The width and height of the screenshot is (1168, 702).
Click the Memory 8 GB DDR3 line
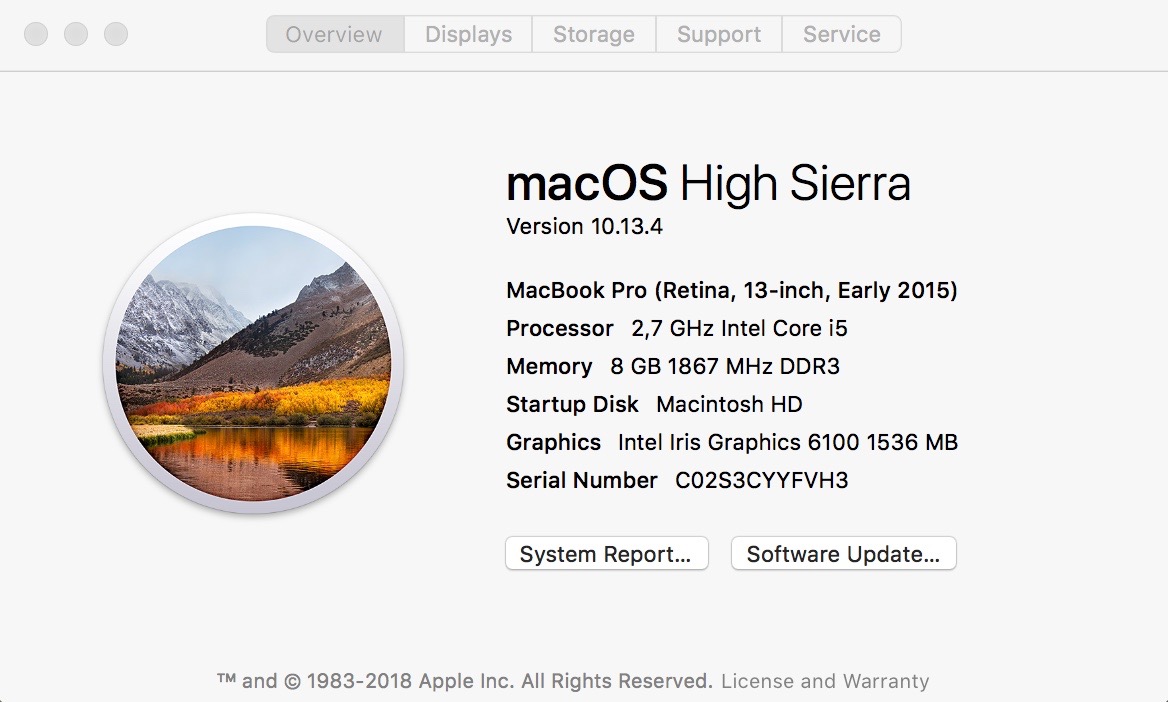click(672, 367)
